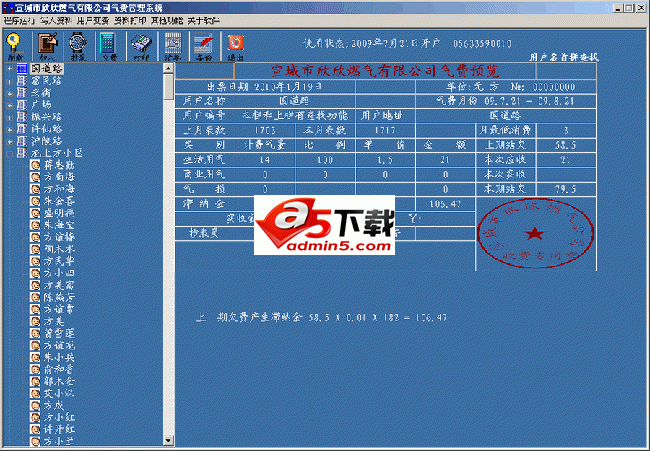Click the face icon beside 方成

[x=36, y=405]
